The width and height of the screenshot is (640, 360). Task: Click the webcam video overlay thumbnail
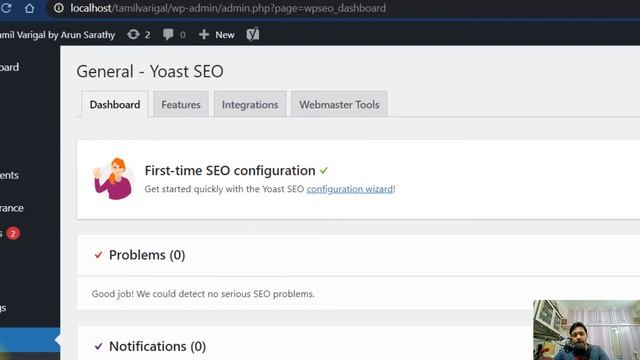587,330
